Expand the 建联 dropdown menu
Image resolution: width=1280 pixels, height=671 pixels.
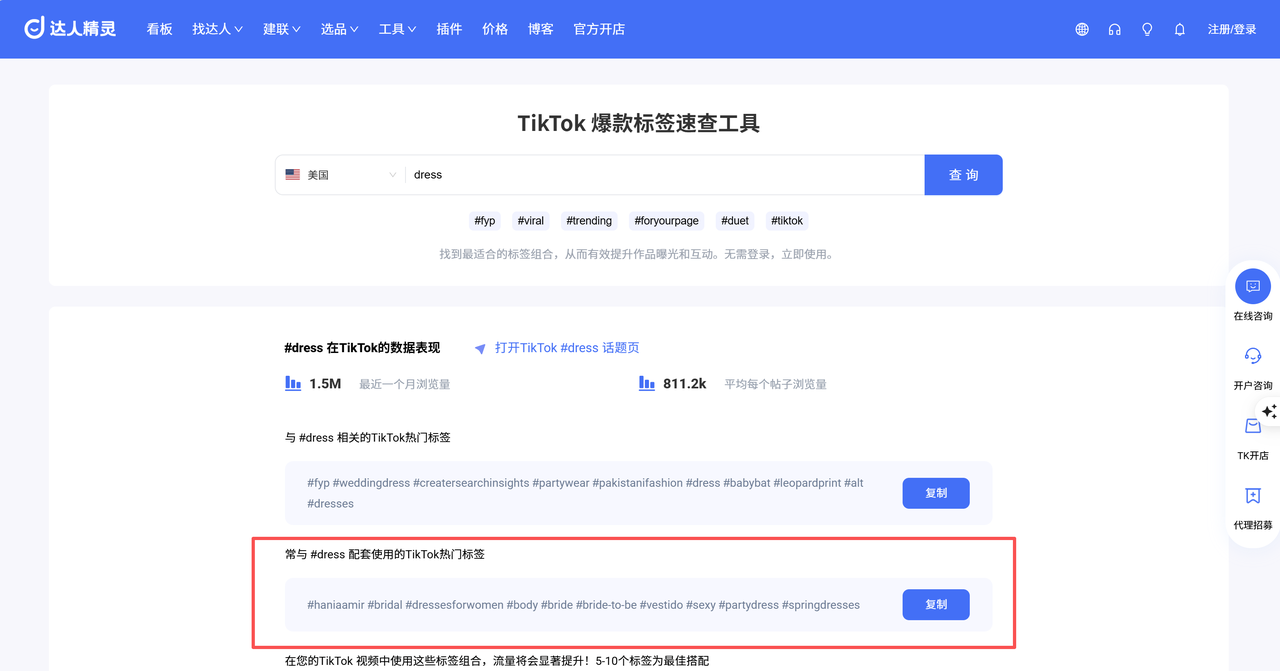pyautogui.click(x=282, y=29)
